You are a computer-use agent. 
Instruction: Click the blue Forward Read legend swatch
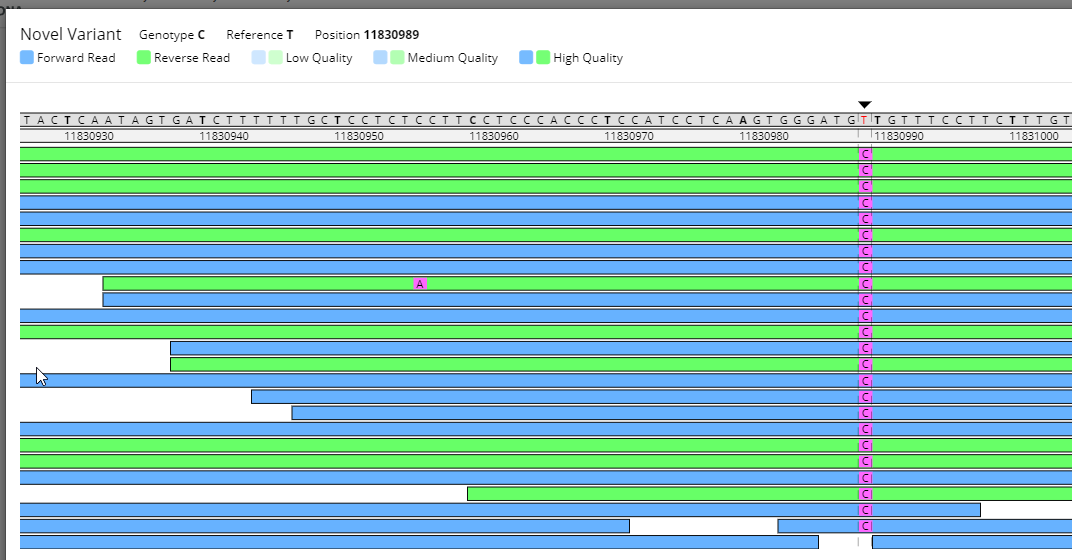click(x=27, y=58)
